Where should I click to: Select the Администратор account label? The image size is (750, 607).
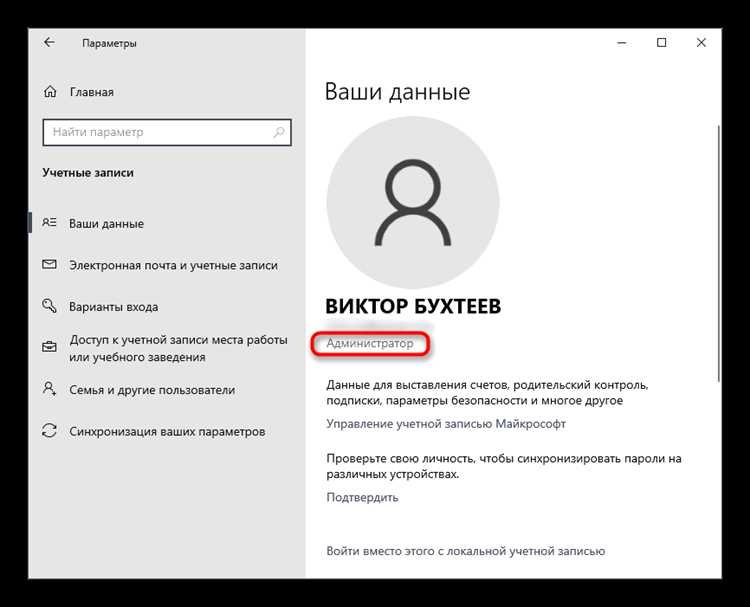370,343
